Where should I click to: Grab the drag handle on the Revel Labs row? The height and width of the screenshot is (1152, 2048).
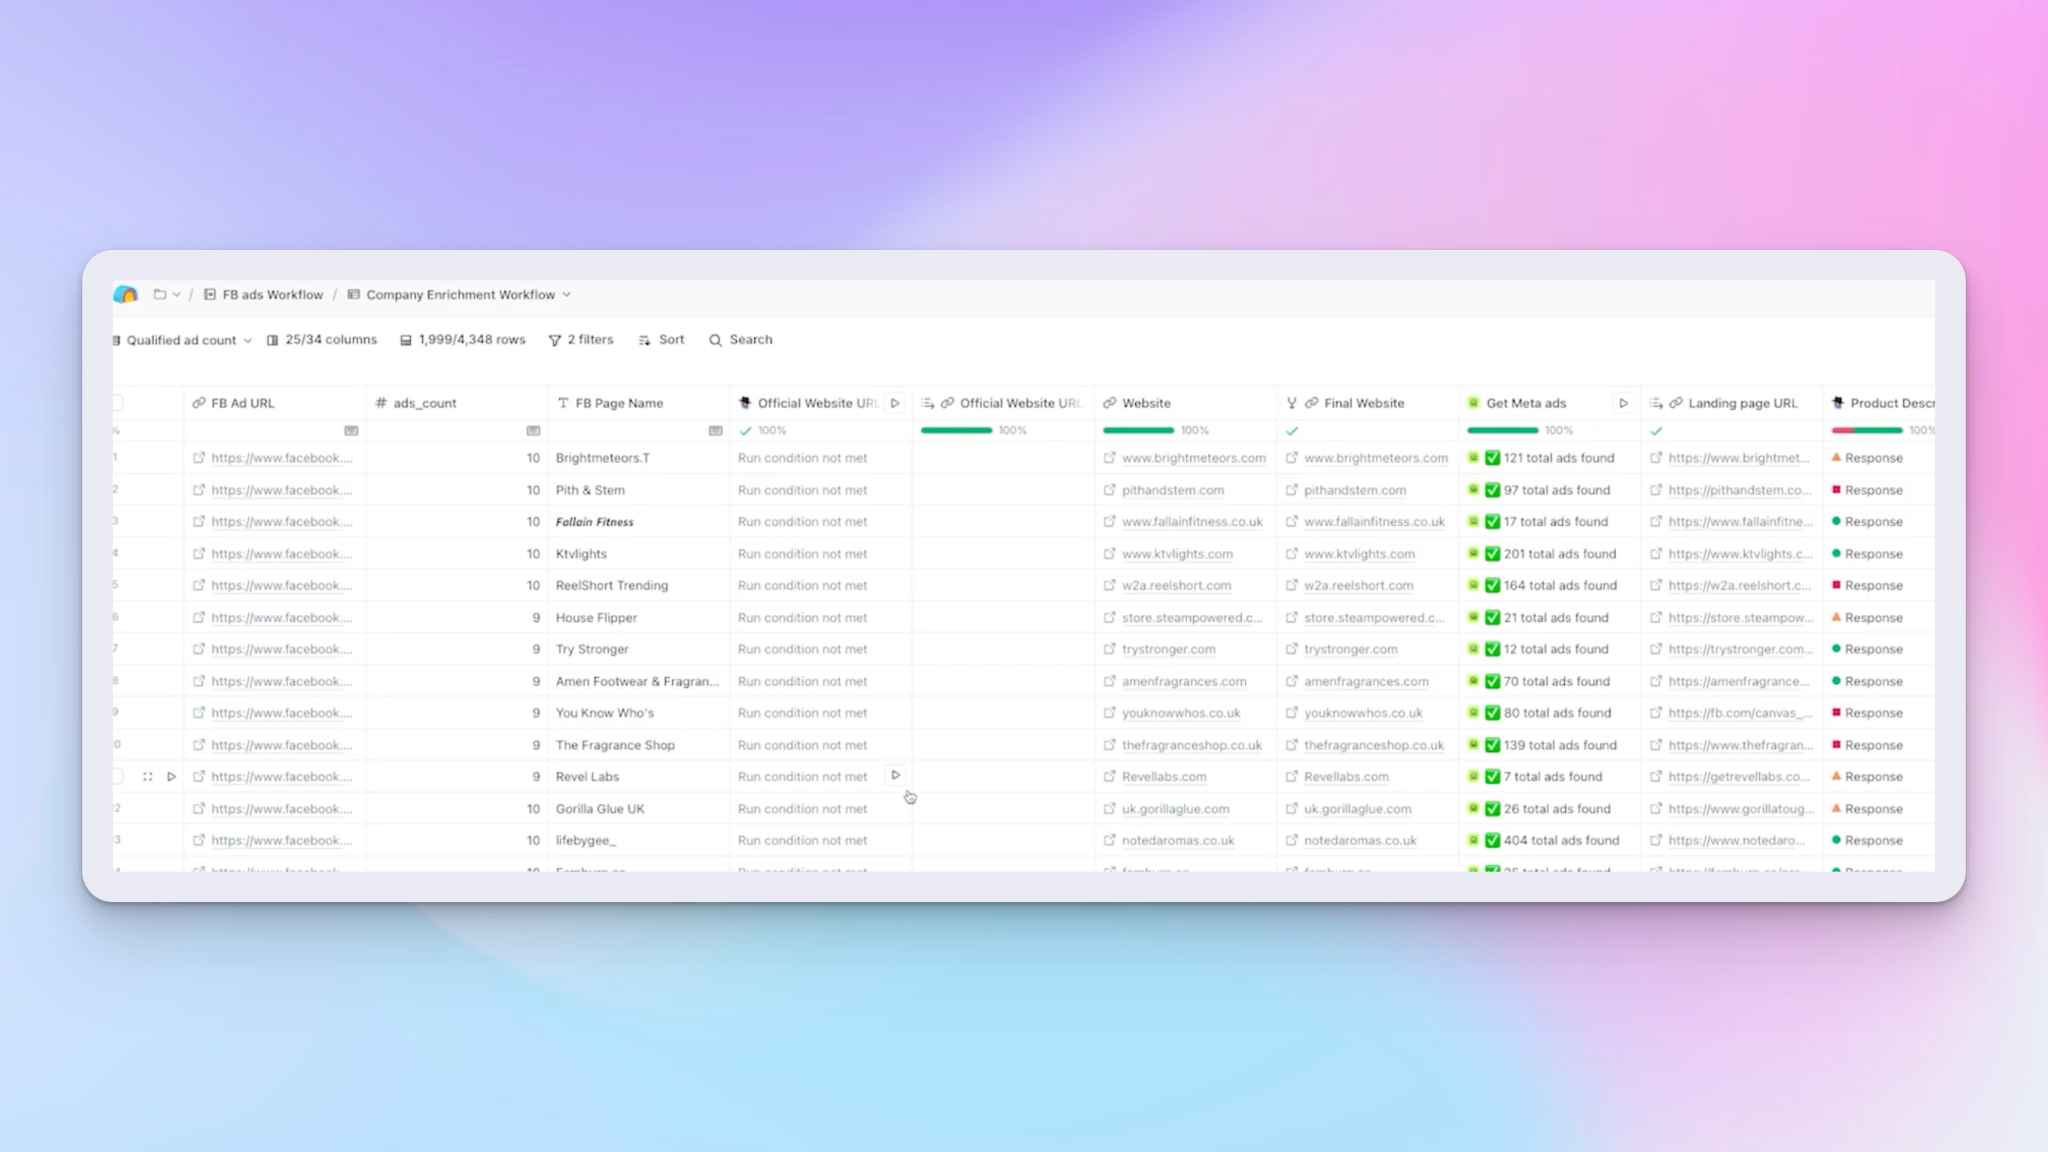tap(148, 776)
